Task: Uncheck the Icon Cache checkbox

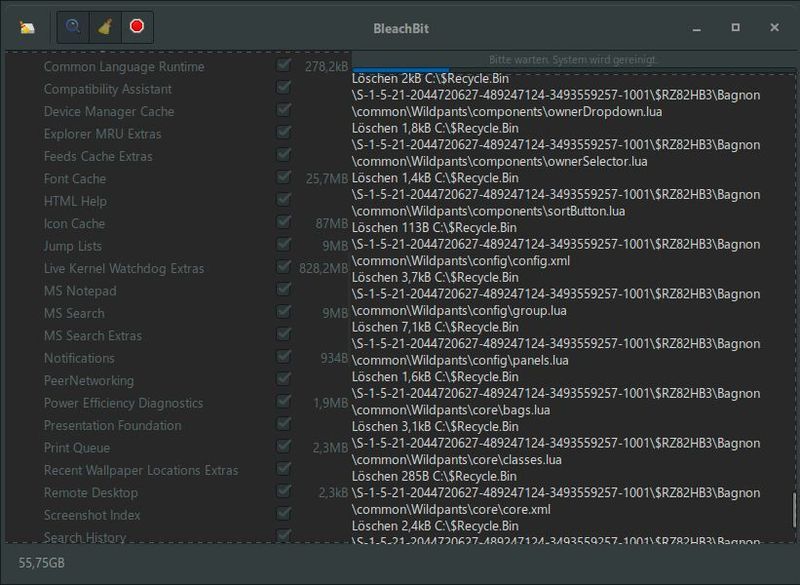Action: [284, 222]
